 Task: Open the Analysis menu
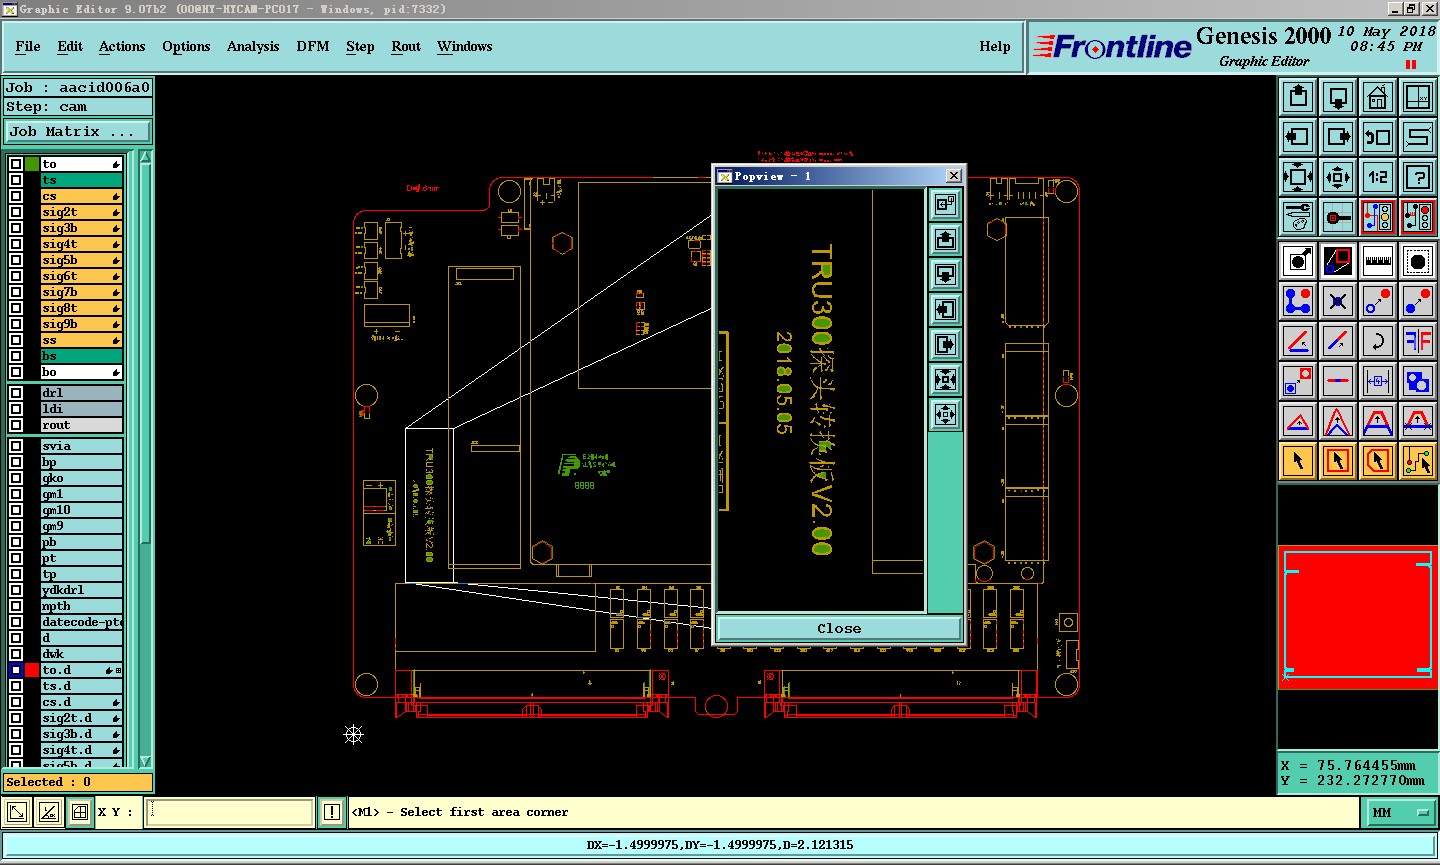point(253,47)
